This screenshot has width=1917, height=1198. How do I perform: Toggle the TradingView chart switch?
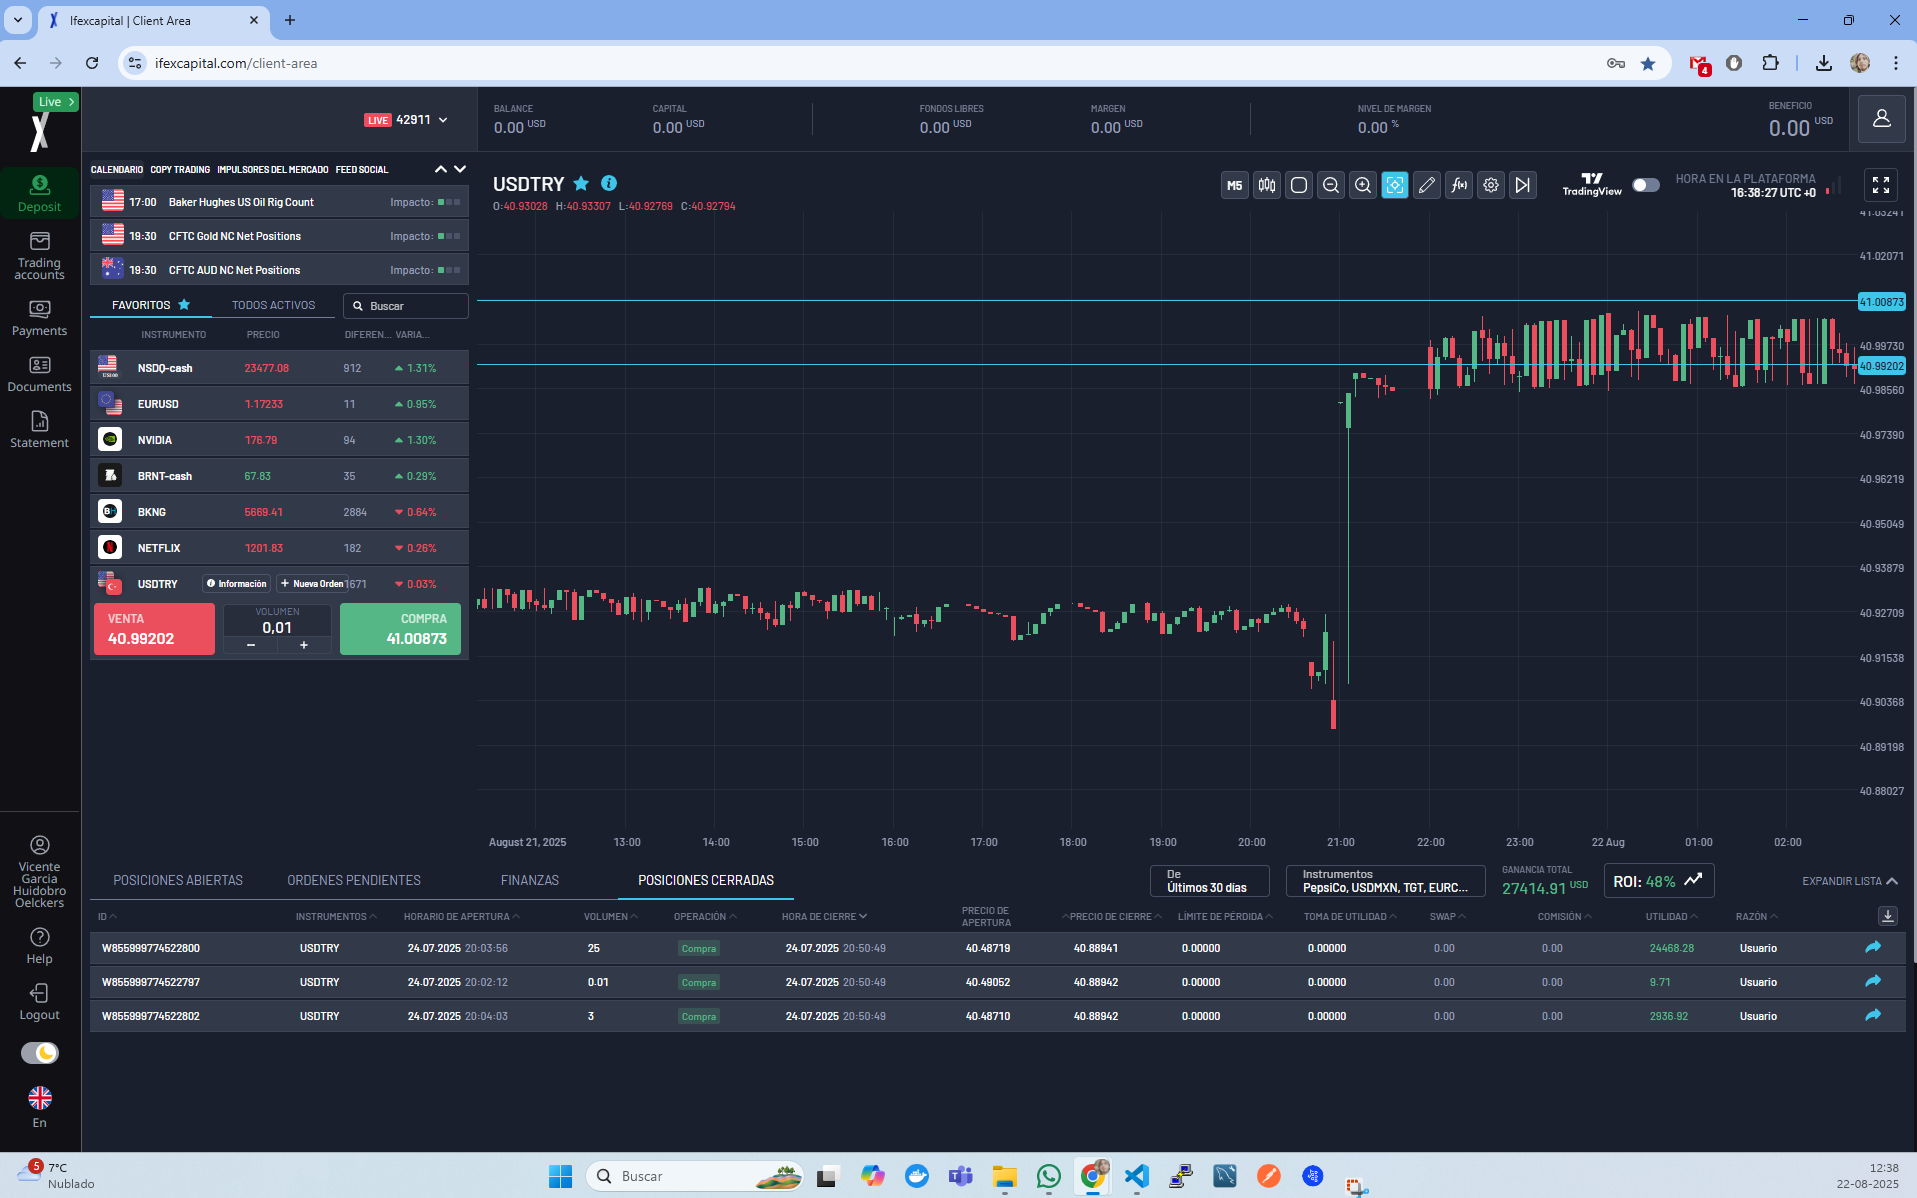click(x=1645, y=185)
